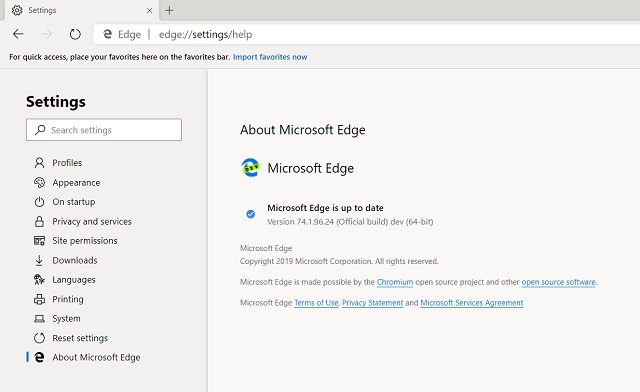Click the blue up-to-date checkmark icon
Viewport: 640px width, 392px height.
251,214
